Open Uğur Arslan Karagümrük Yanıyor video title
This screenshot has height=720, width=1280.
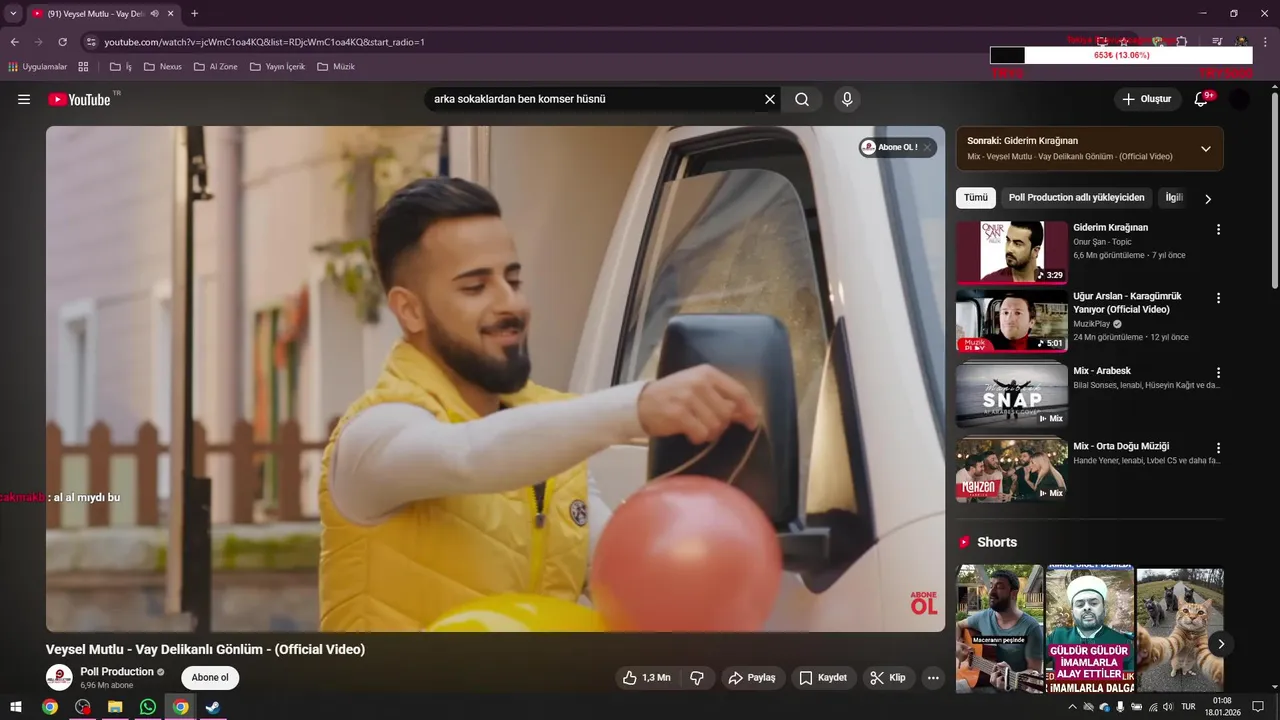tap(1127, 303)
